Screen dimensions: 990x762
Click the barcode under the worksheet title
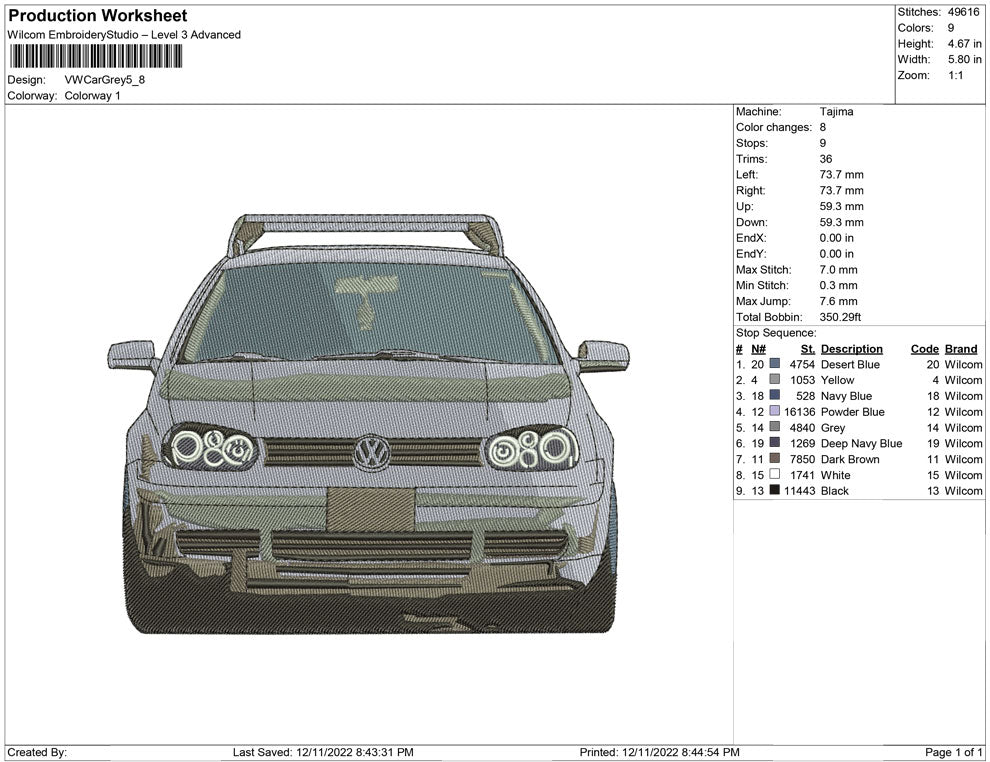point(95,57)
